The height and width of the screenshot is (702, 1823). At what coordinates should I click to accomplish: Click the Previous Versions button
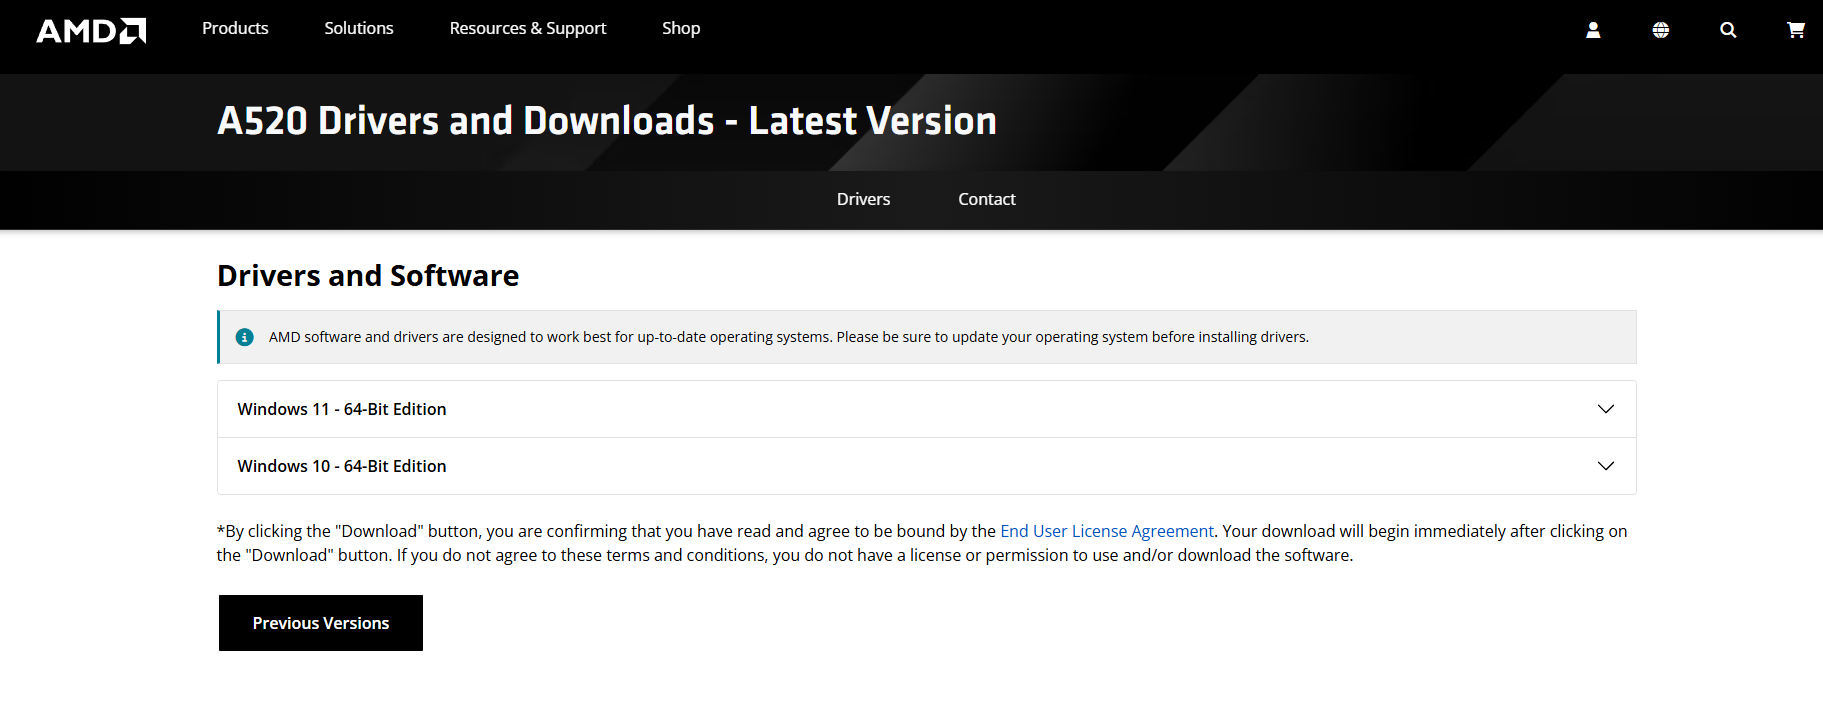(x=321, y=623)
